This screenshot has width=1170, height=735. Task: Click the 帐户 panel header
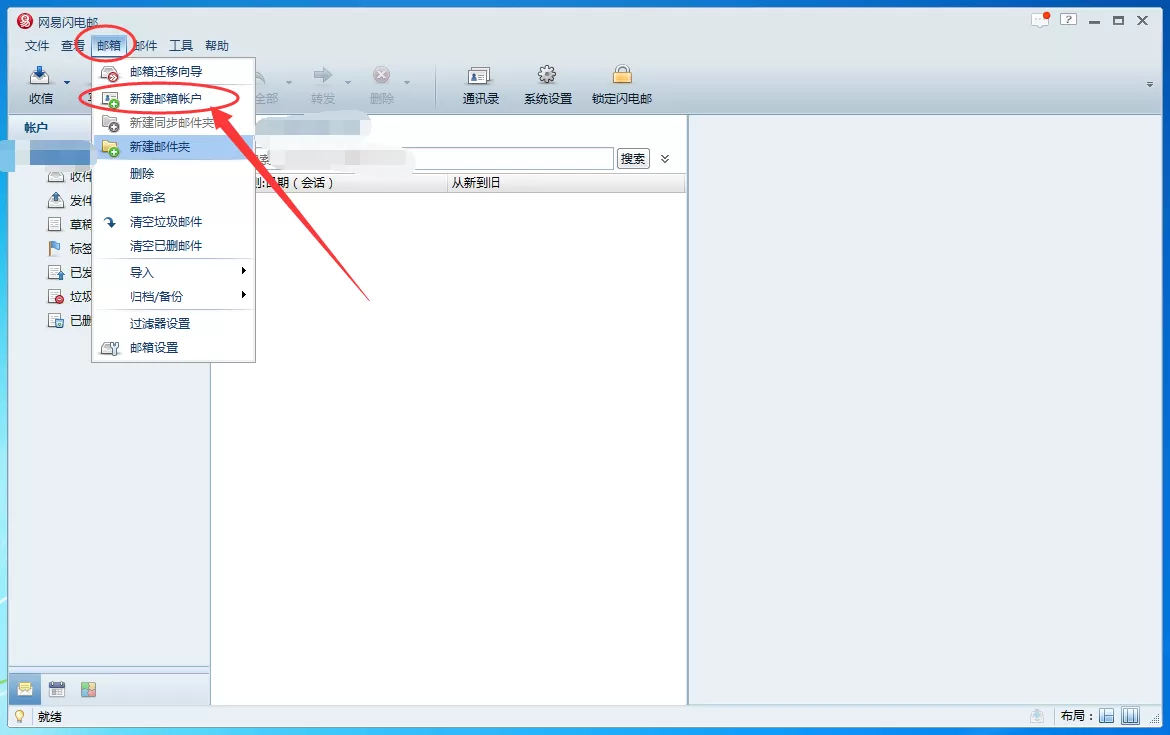36,128
